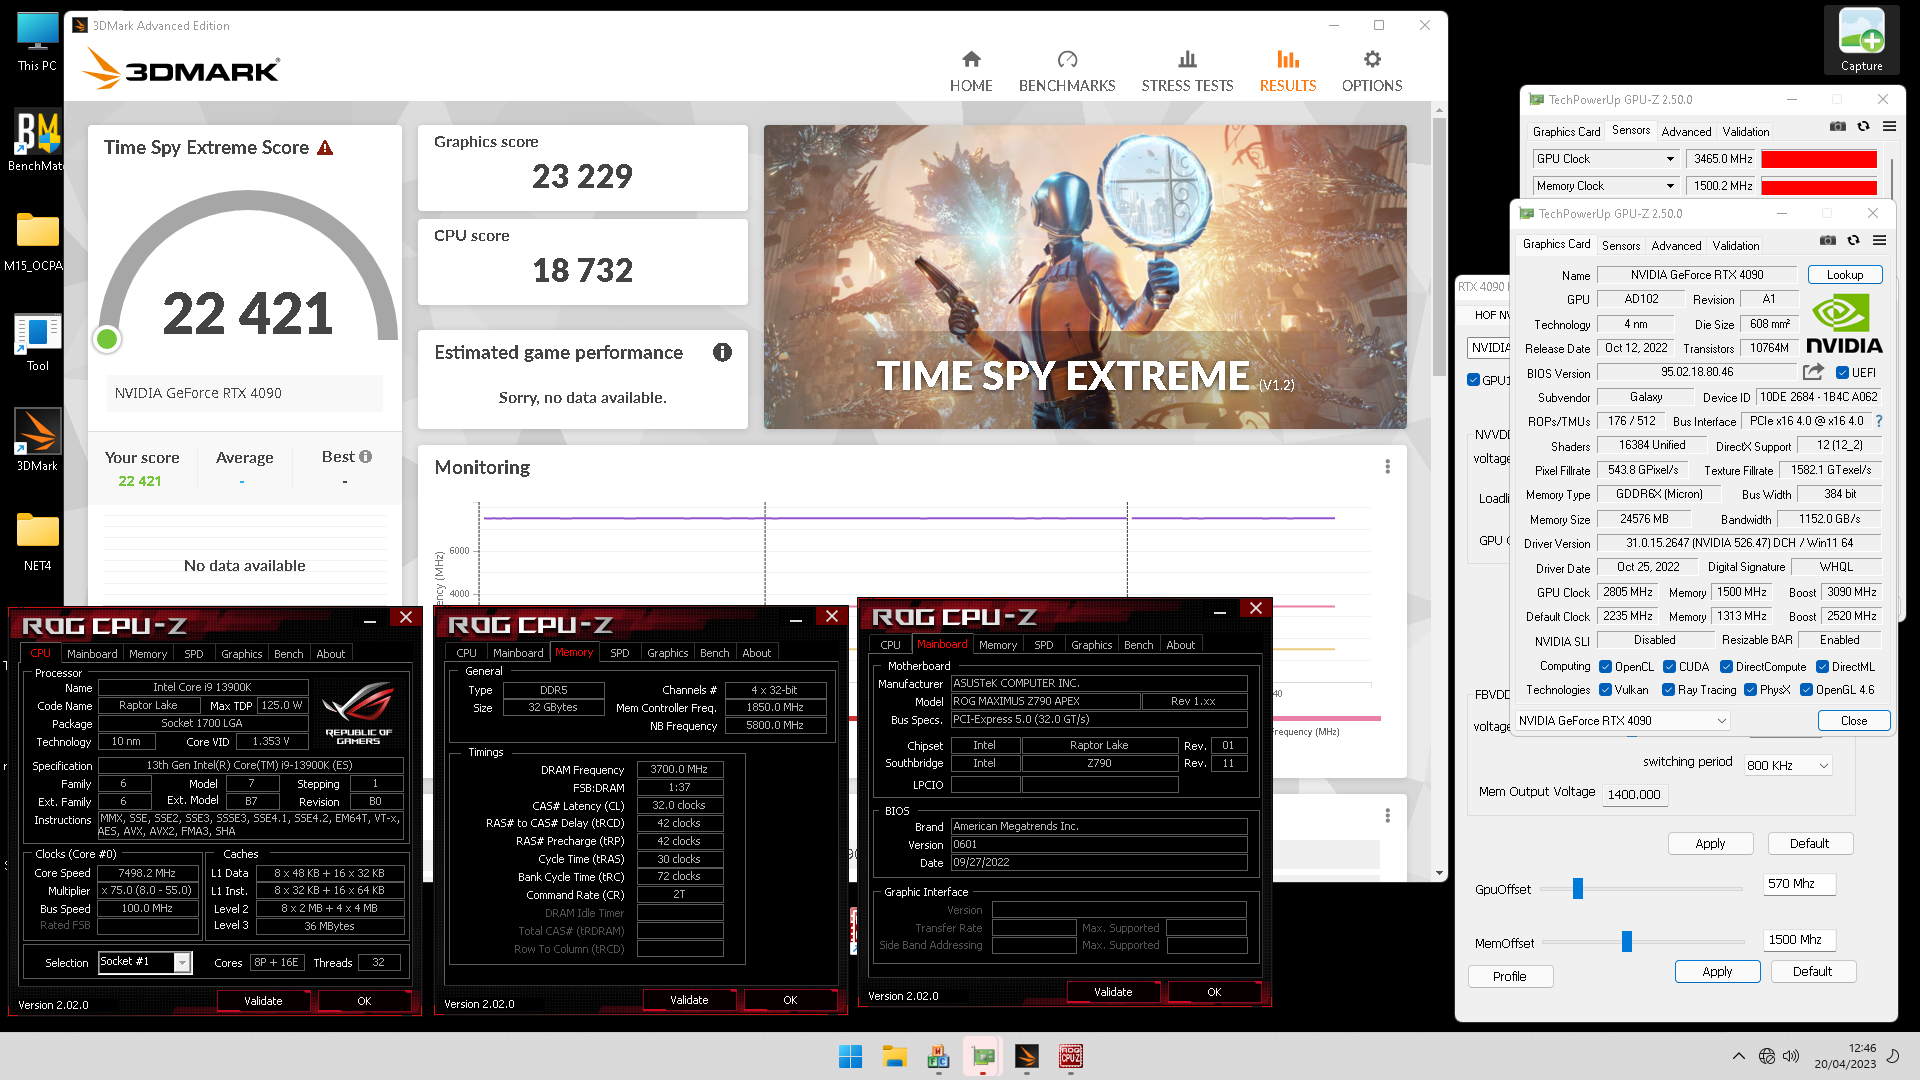Take GPU-Z screenshot with camera icon

click(x=1827, y=240)
